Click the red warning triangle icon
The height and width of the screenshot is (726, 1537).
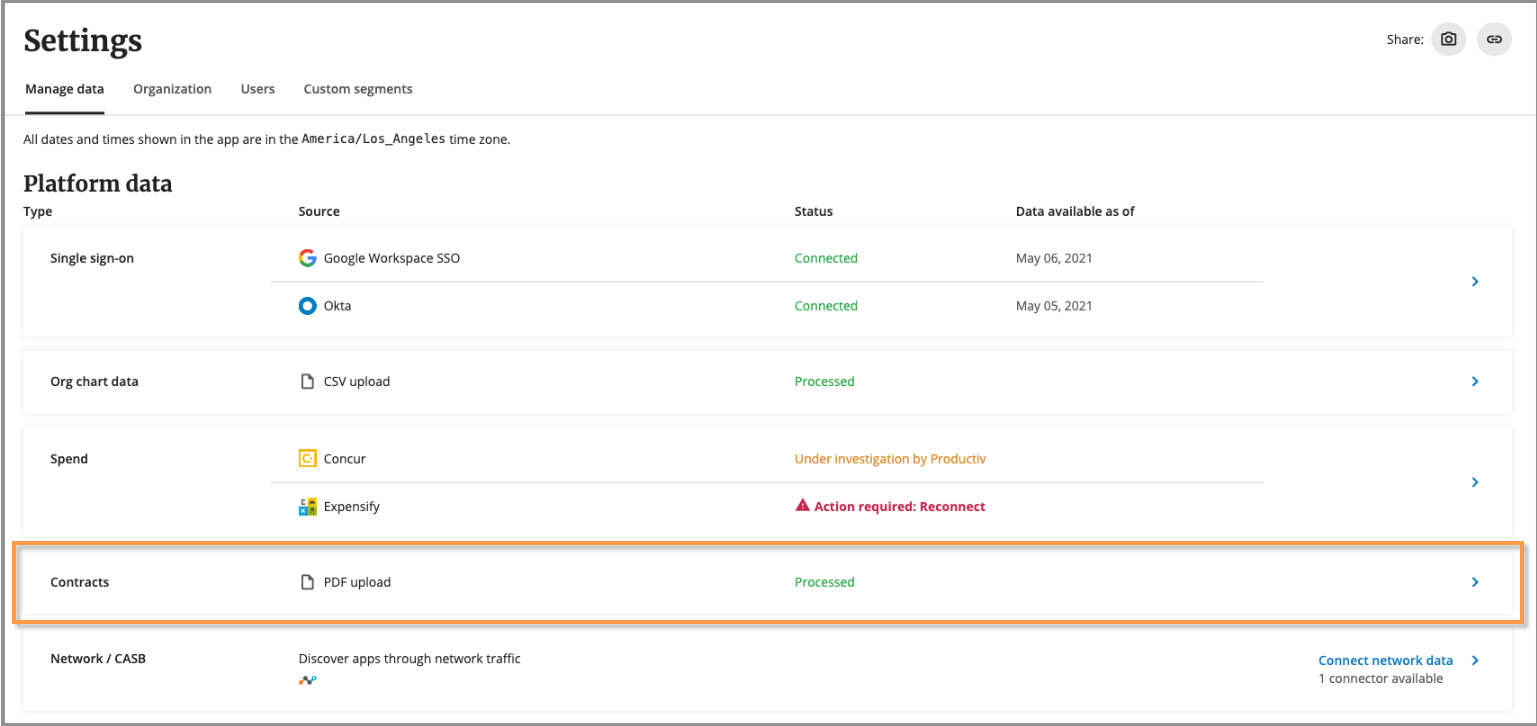802,506
